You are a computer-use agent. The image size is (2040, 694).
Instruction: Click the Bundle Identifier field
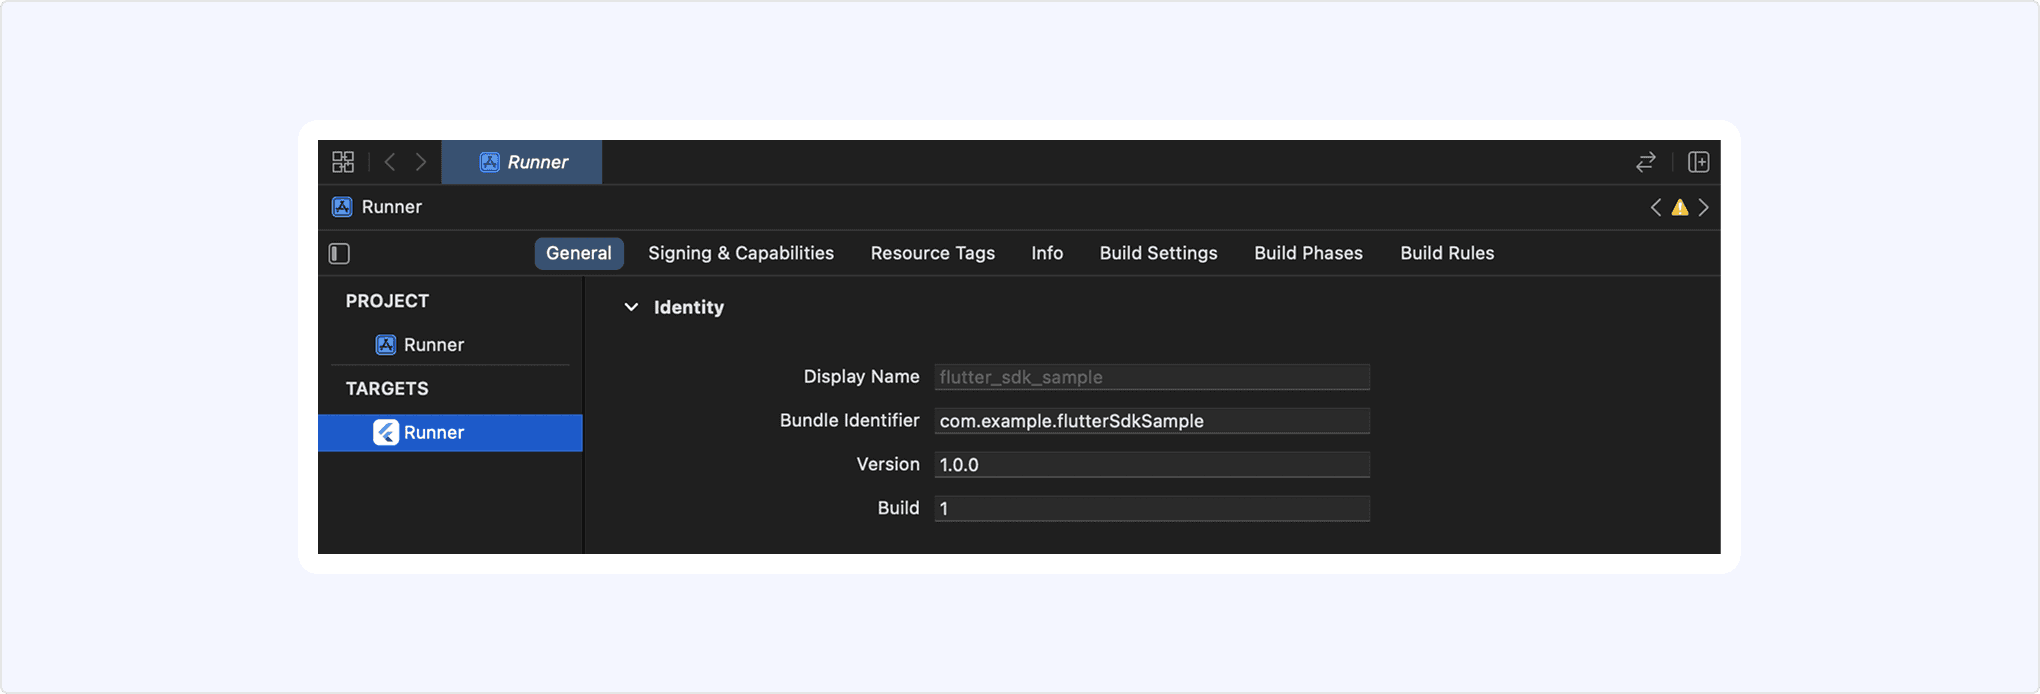tap(1151, 421)
